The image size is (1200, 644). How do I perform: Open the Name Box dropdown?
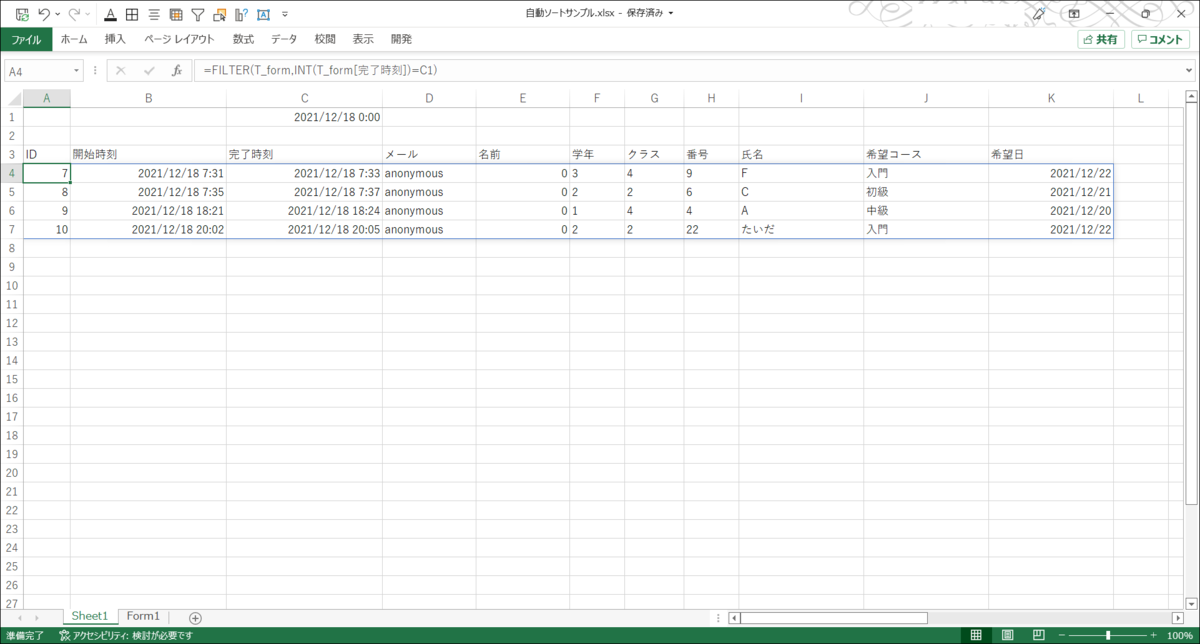75,70
